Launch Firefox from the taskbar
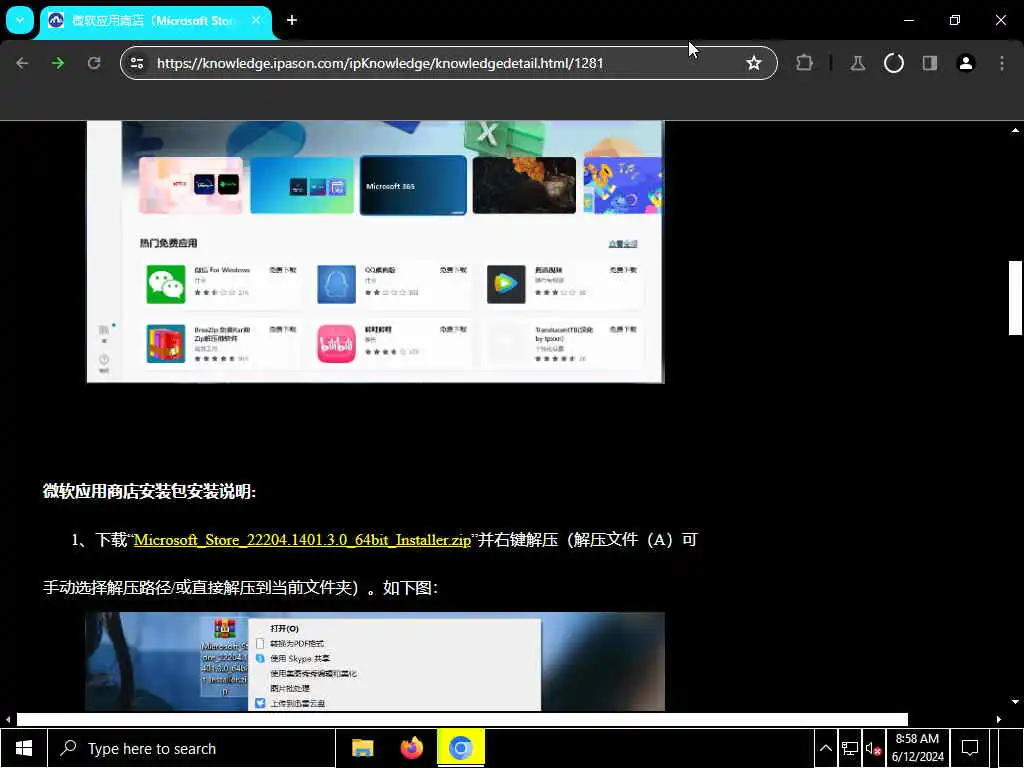Image resolution: width=1024 pixels, height=768 pixels. pos(411,748)
